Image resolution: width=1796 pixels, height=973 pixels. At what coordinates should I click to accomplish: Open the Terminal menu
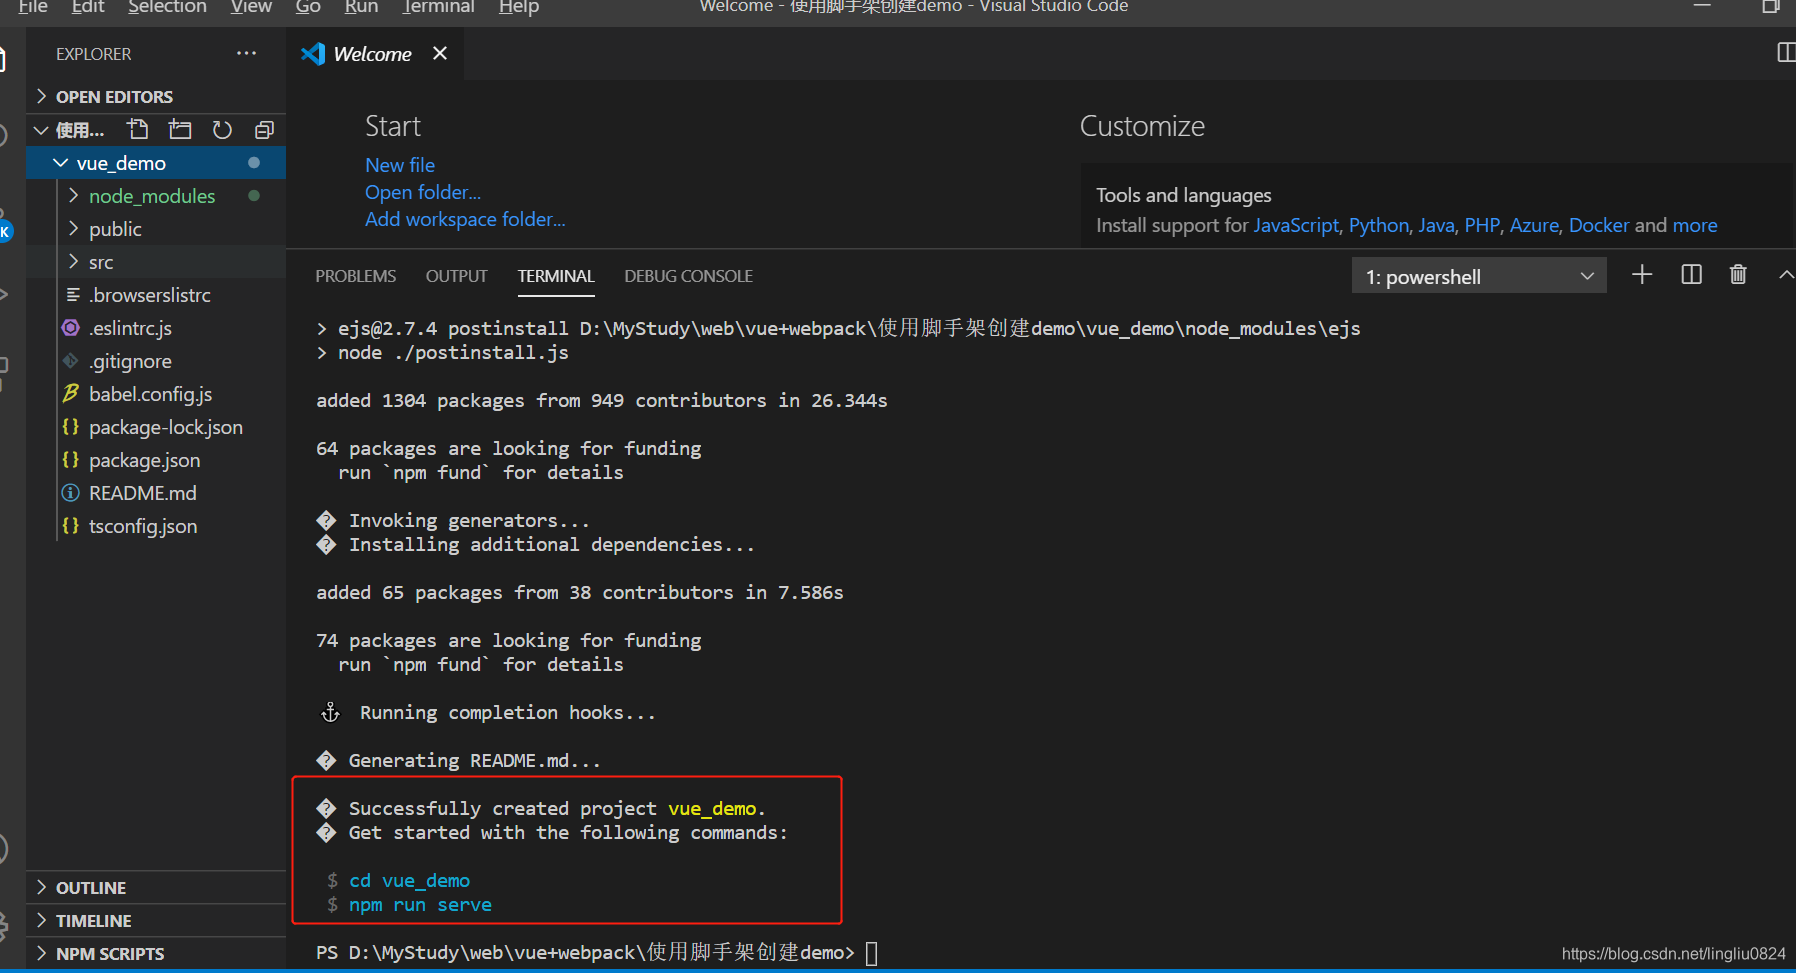pyautogui.click(x=439, y=7)
